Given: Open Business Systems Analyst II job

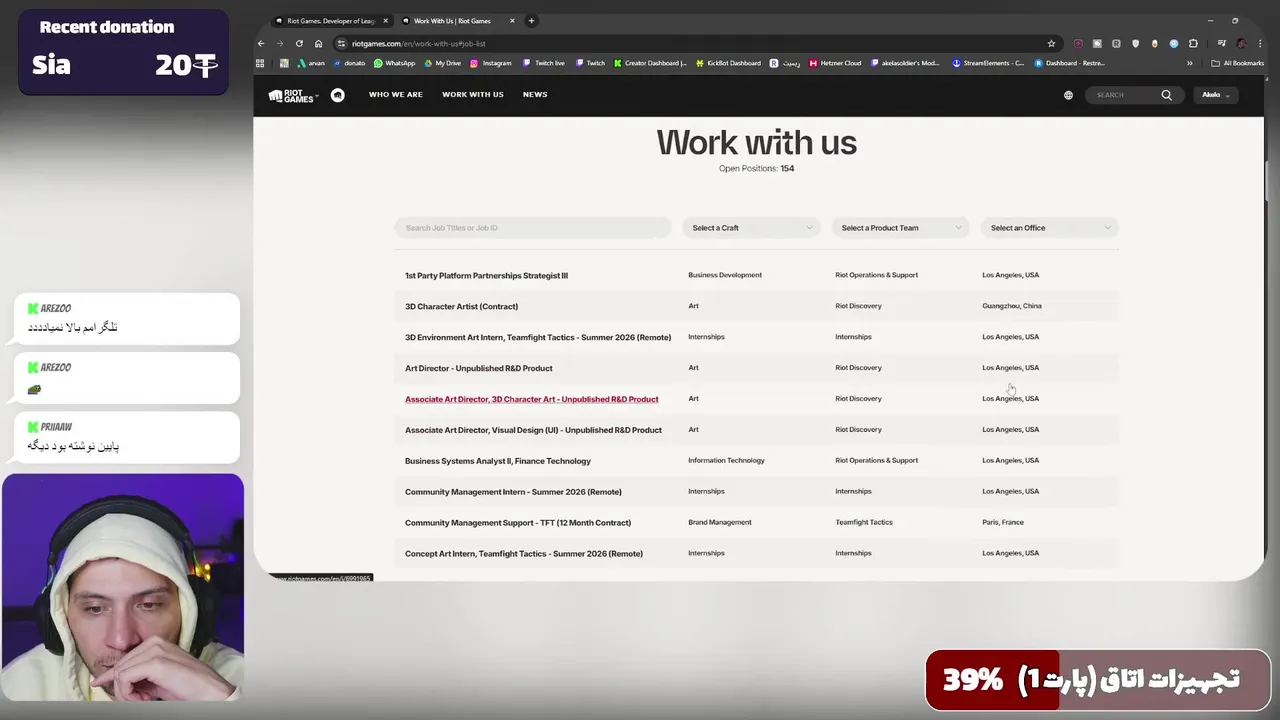Looking at the screenshot, I should [497, 461].
